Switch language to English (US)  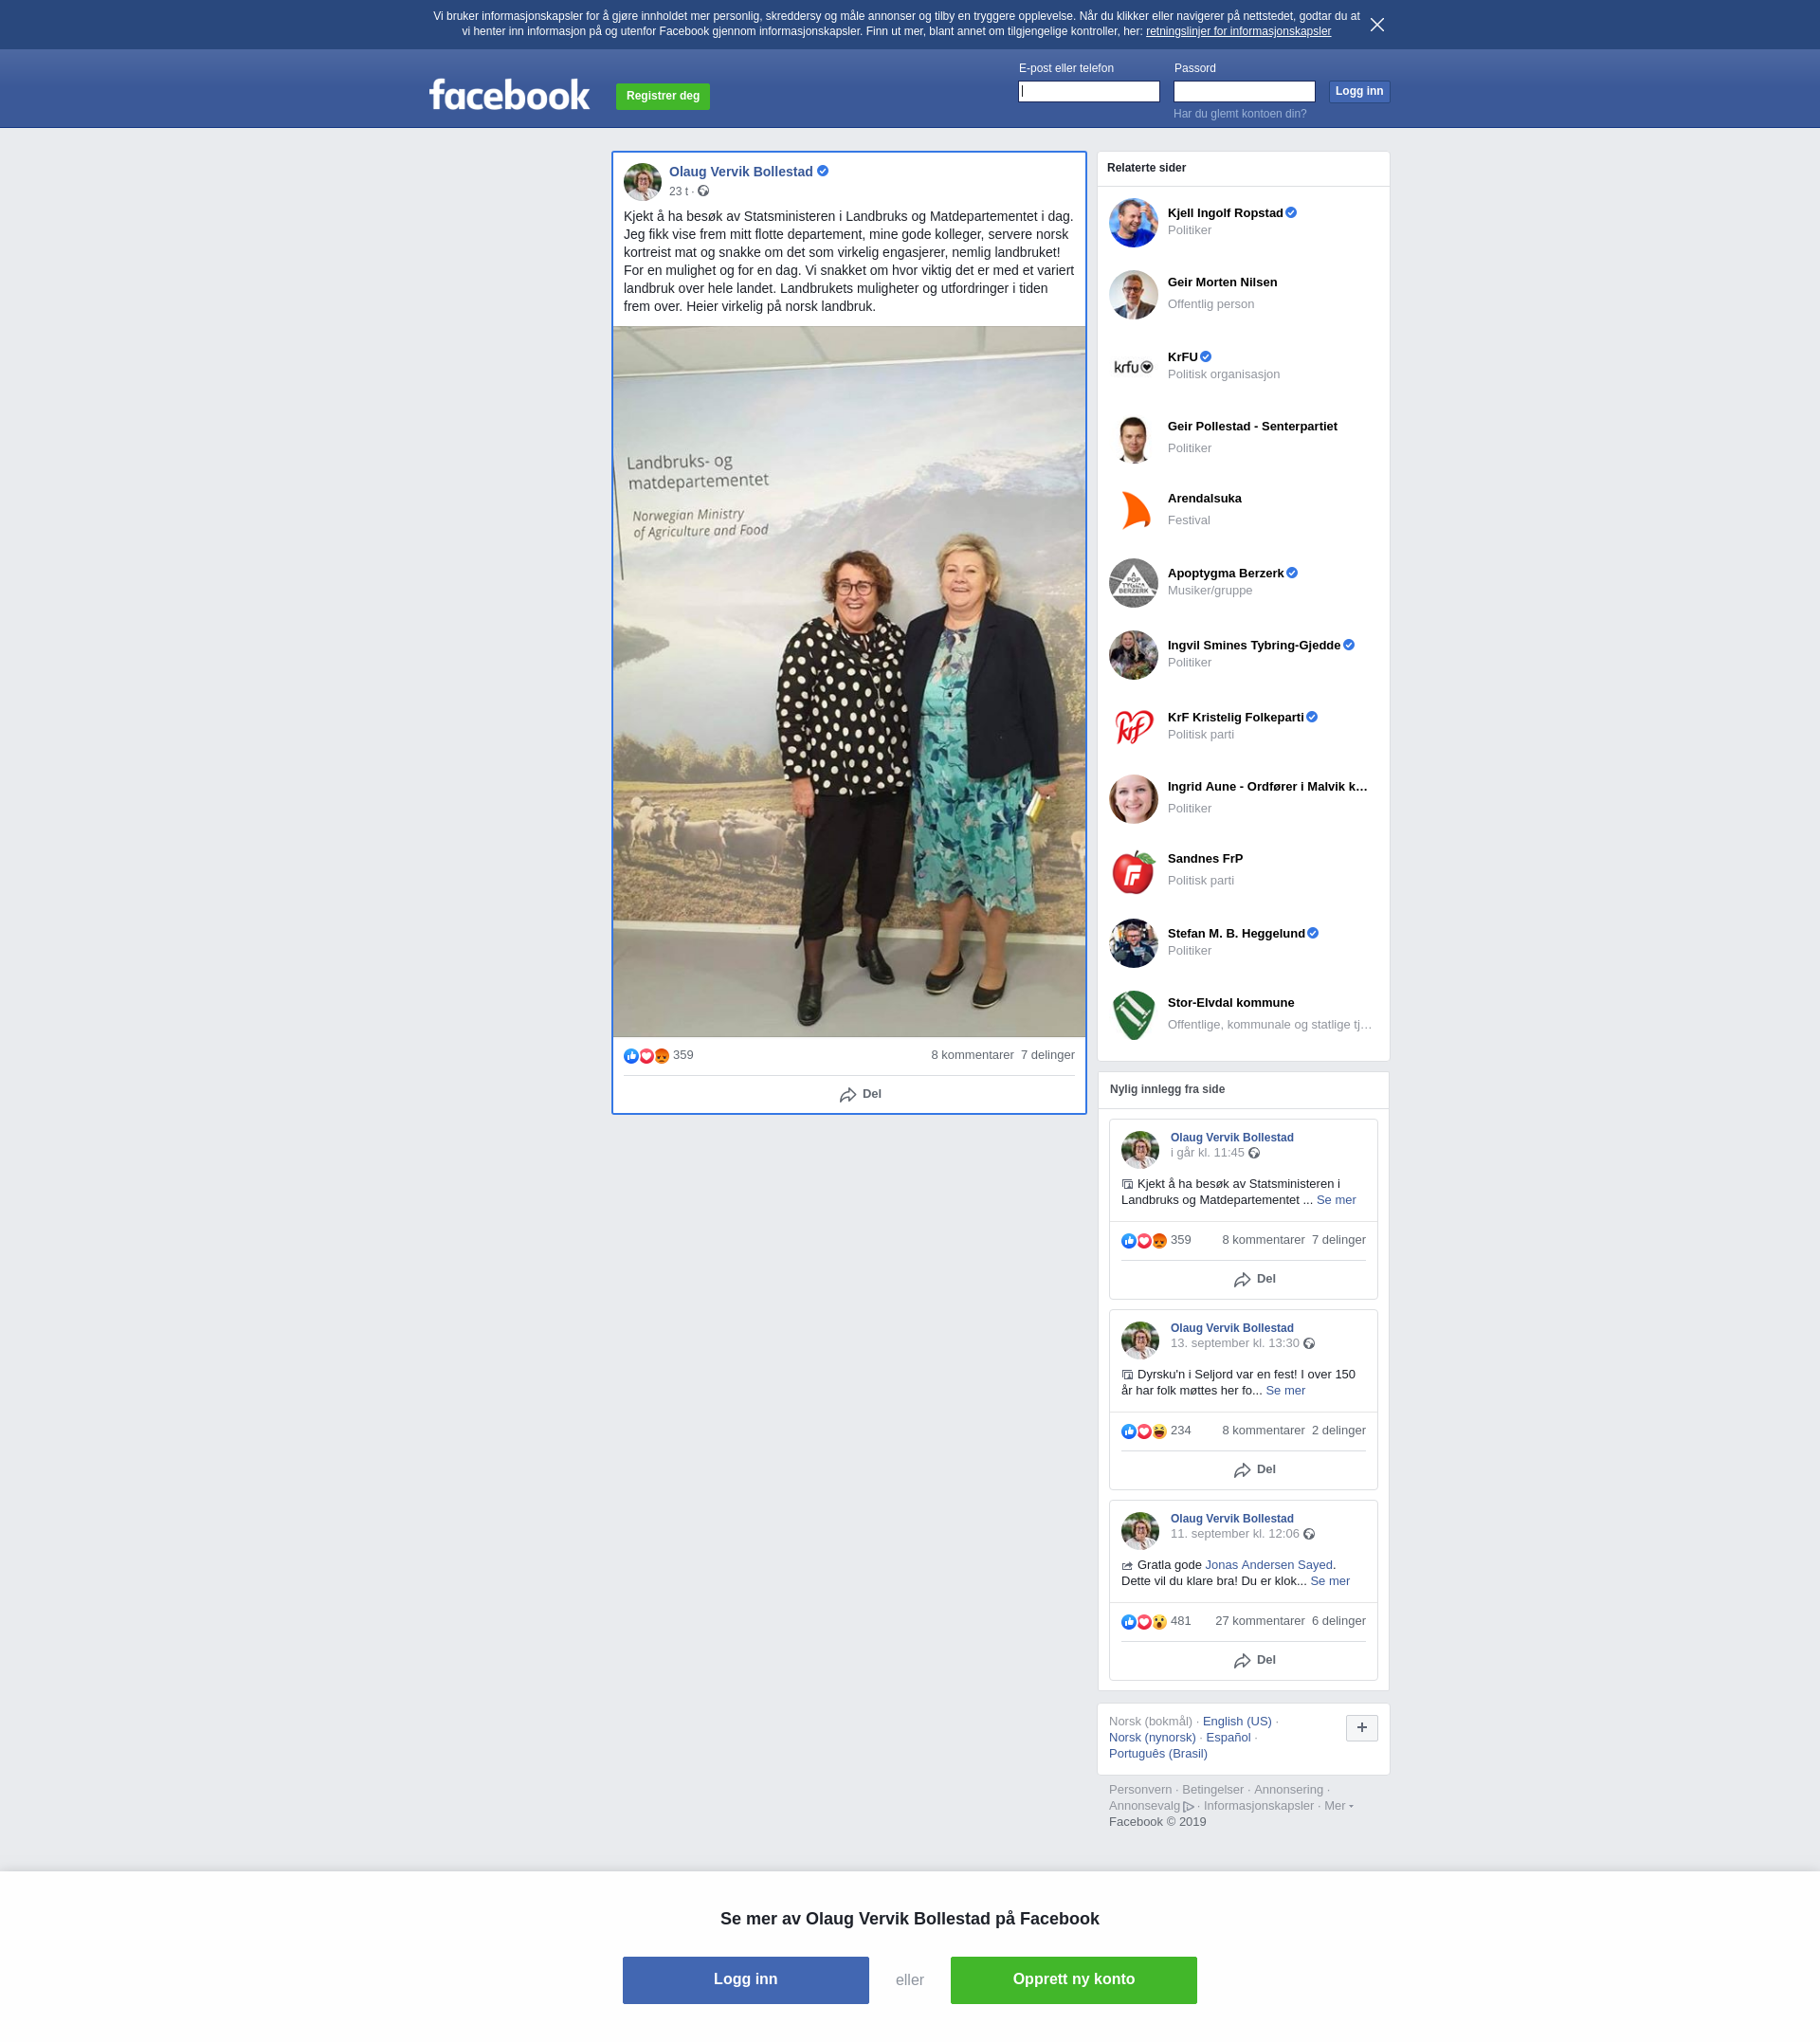1236,1721
